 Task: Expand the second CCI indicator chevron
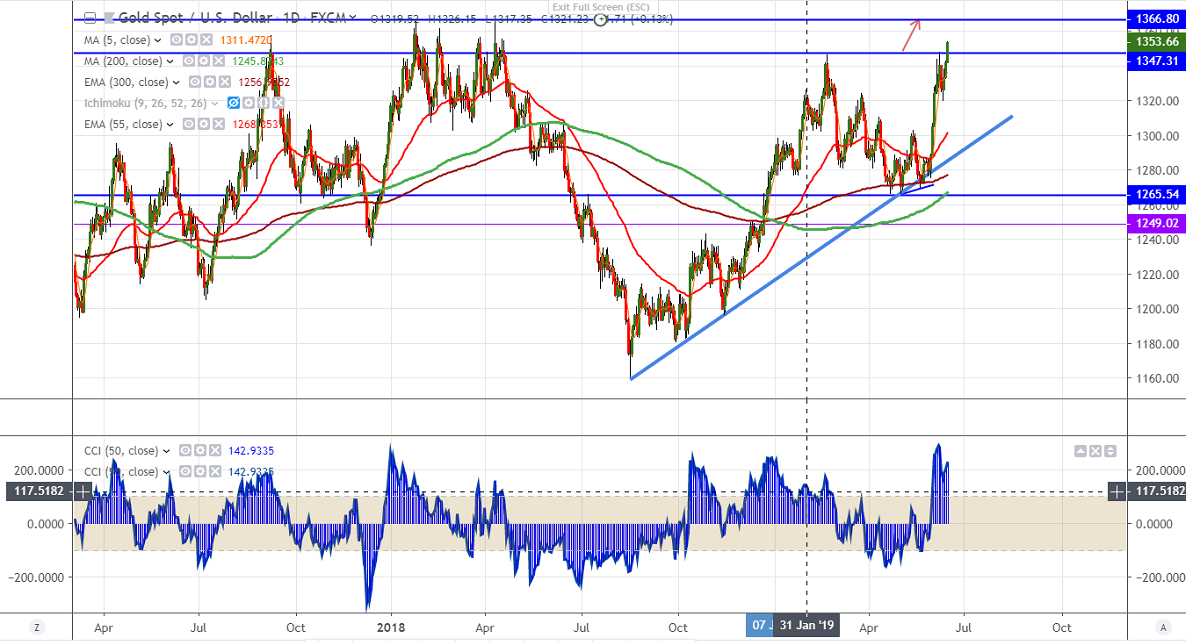click(x=166, y=472)
